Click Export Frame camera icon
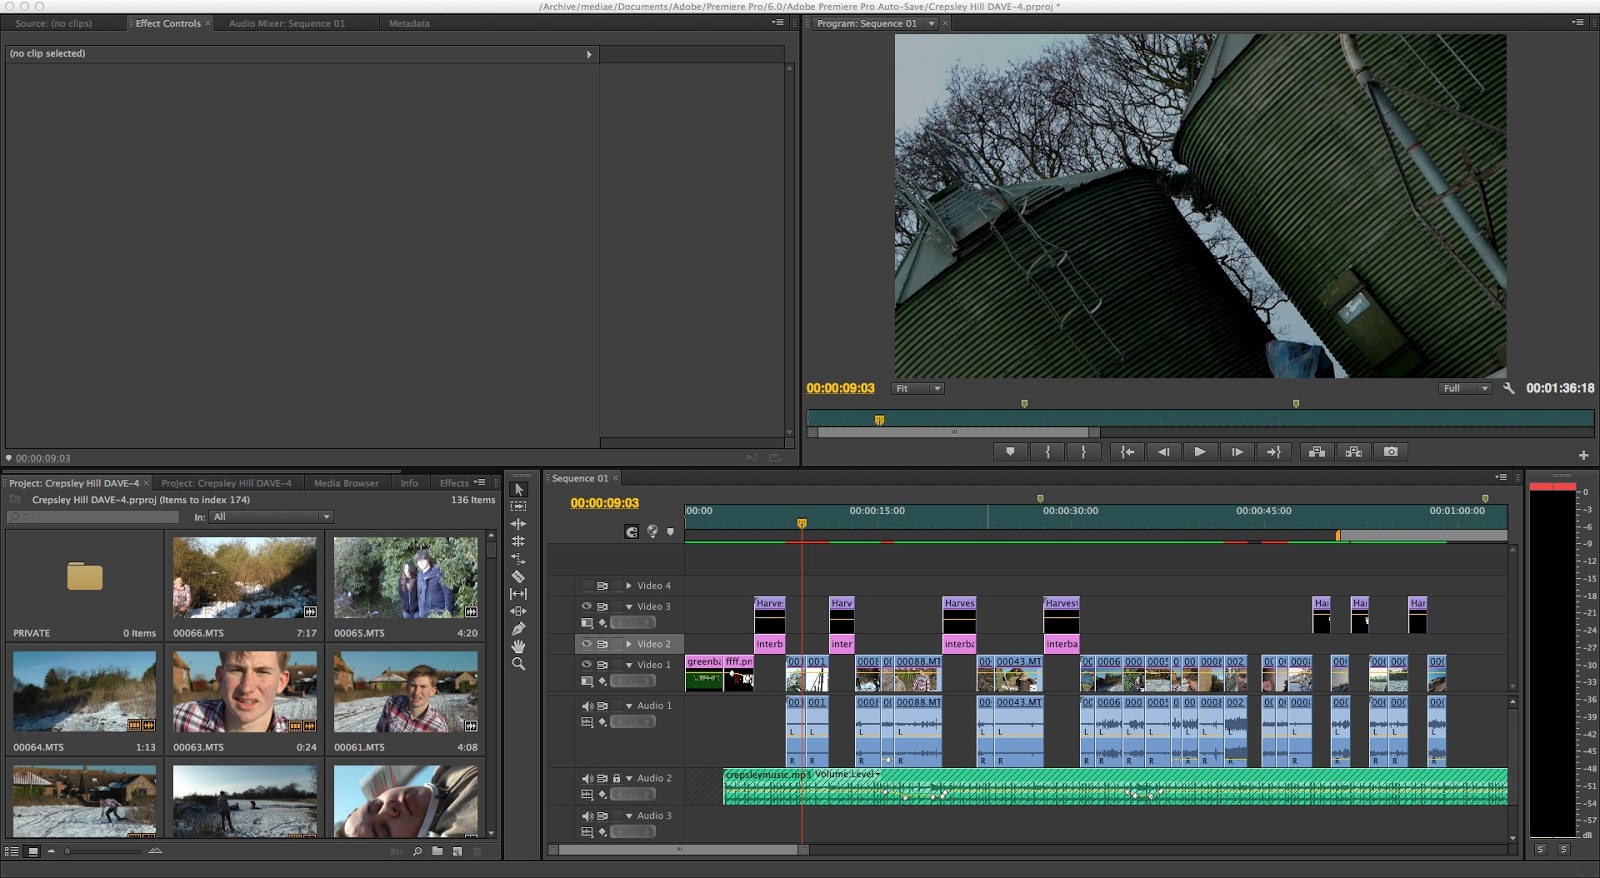The width and height of the screenshot is (1600, 878). (x=1391, y=452)
